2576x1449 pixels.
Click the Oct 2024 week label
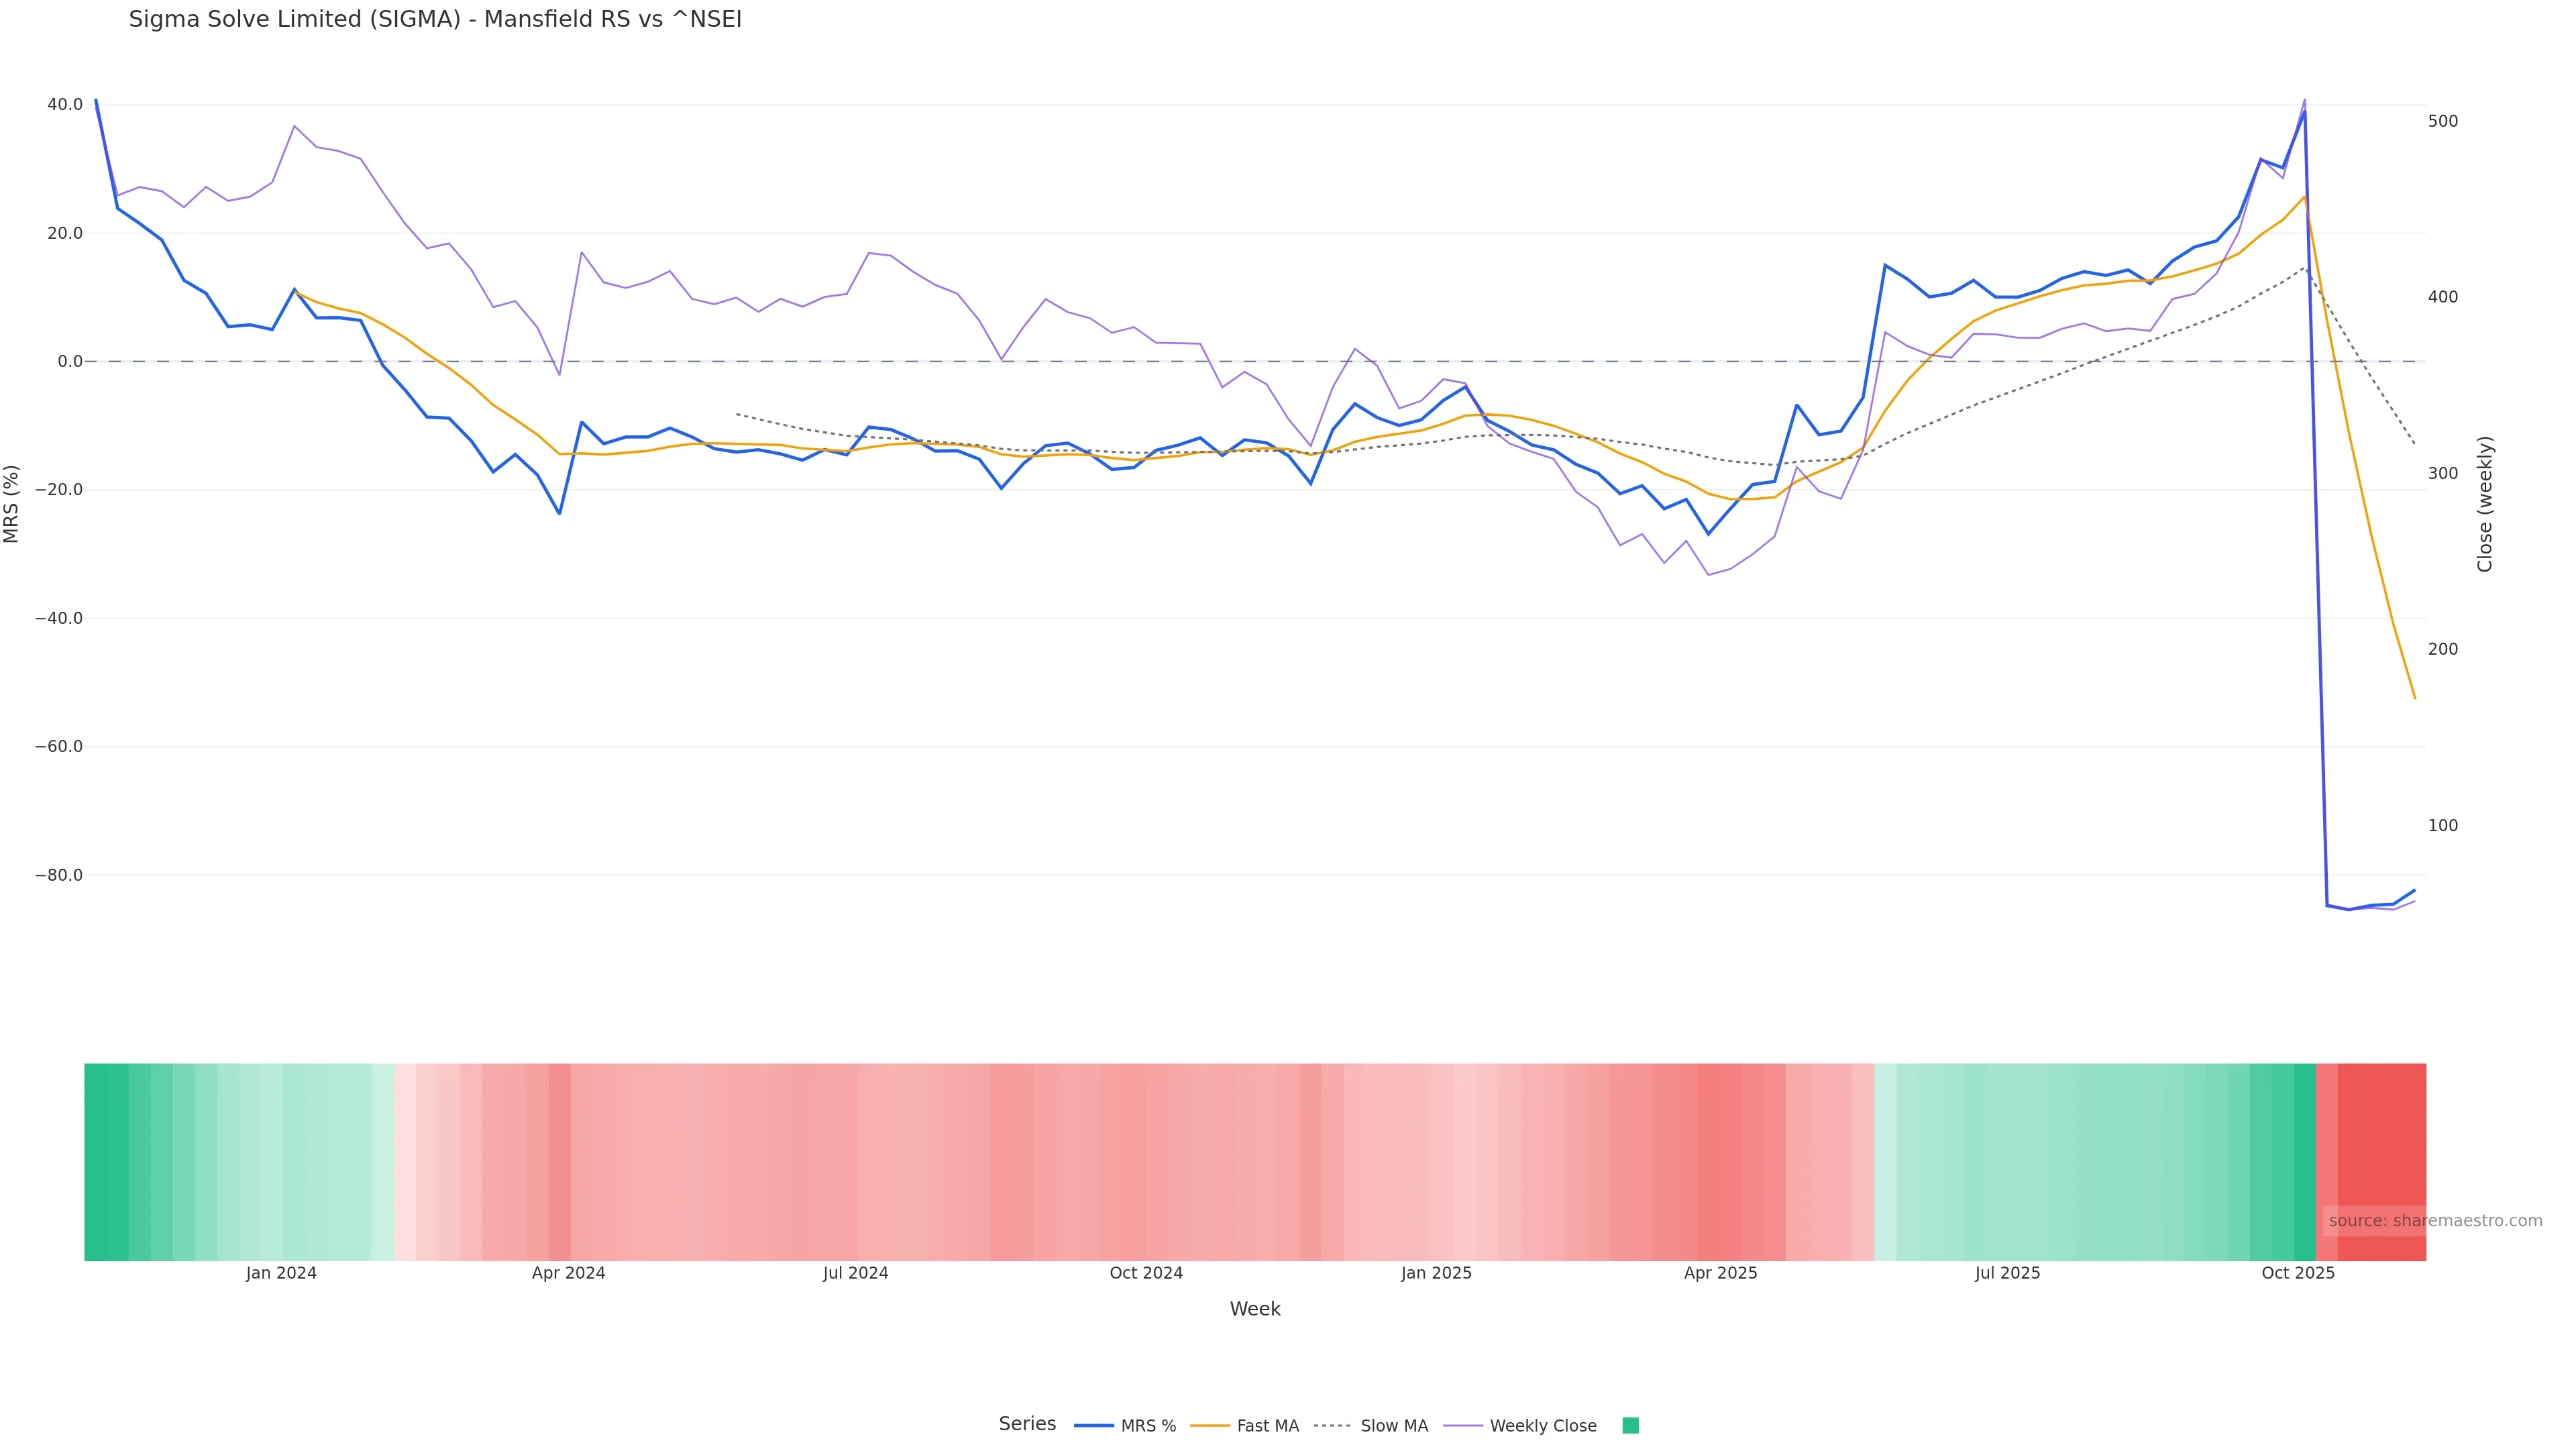pos(1146,1273)
